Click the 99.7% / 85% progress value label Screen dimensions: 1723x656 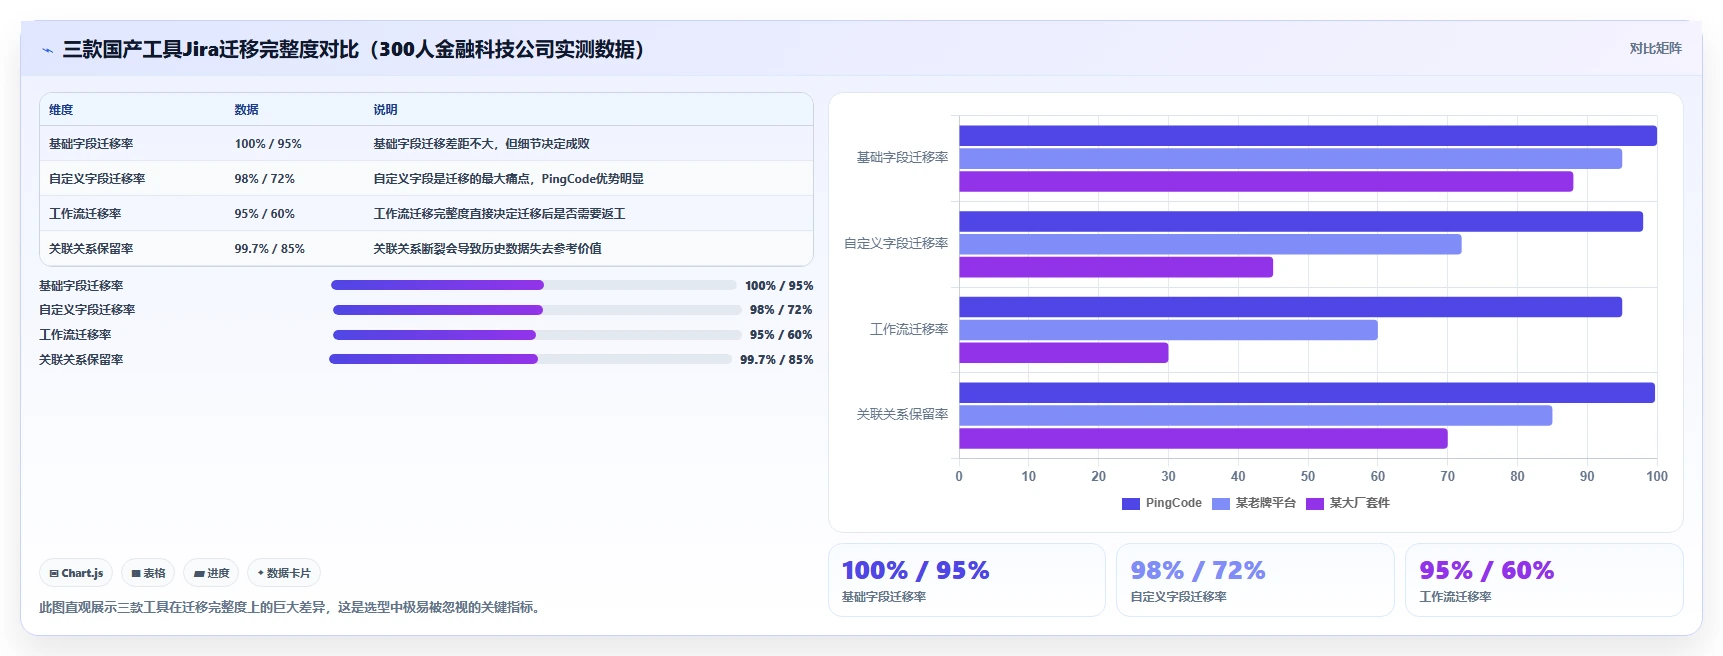click(777, 360)
